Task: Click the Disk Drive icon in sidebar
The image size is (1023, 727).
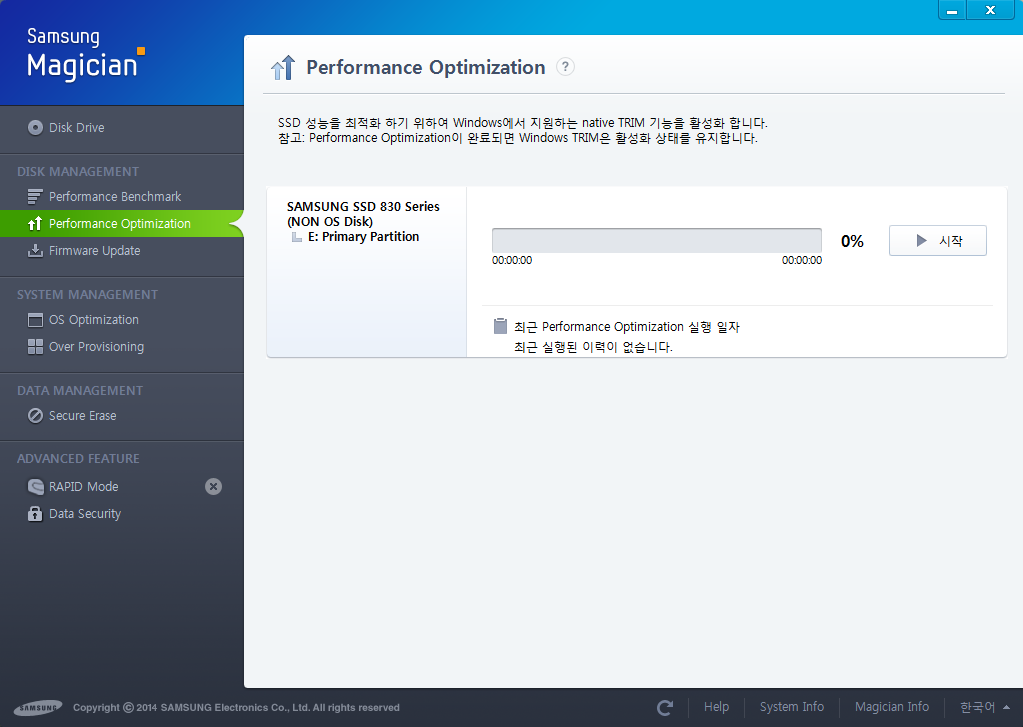Action: 36,127
